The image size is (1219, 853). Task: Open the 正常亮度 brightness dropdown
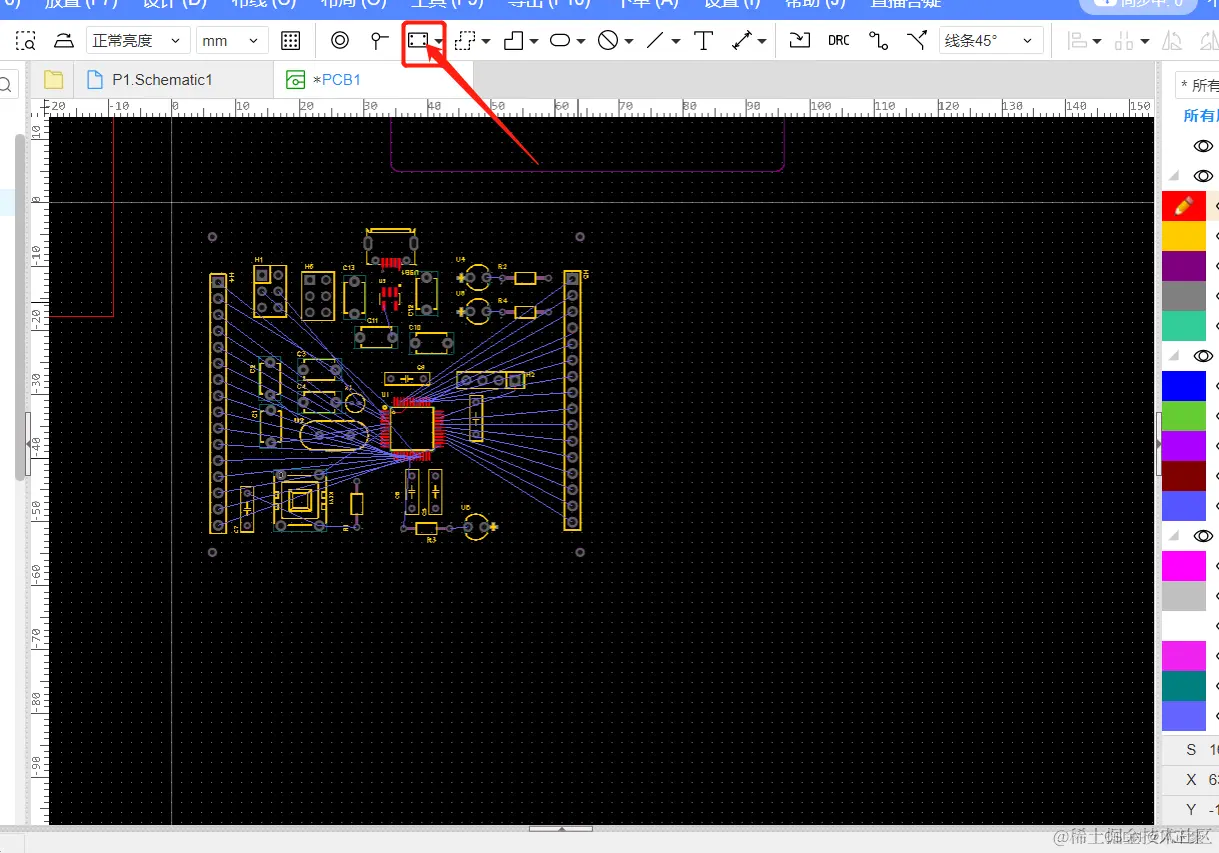click(x=137, y=41)
